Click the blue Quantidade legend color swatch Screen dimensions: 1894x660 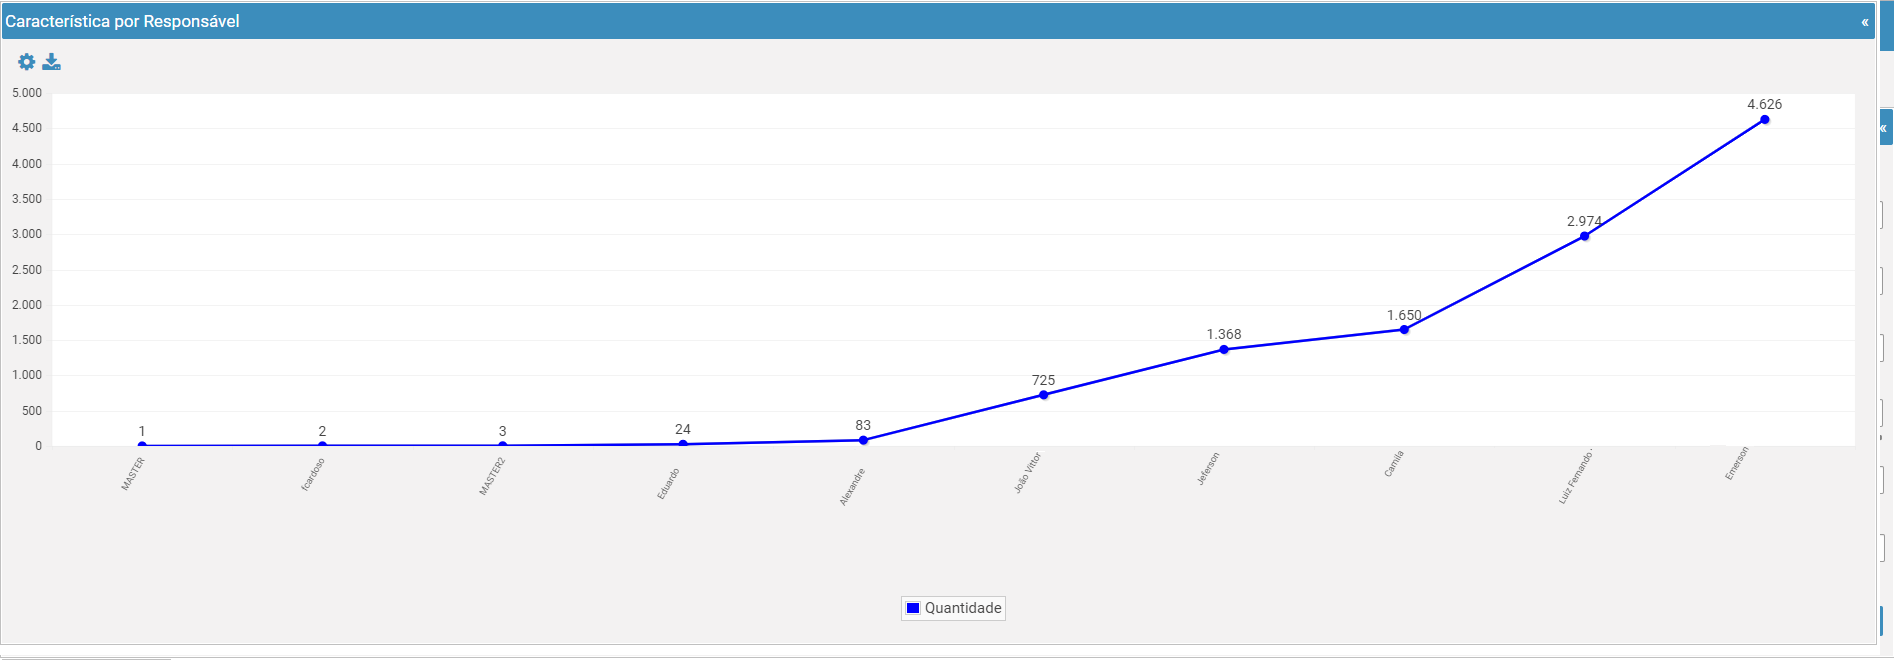(x=913, y=608)
